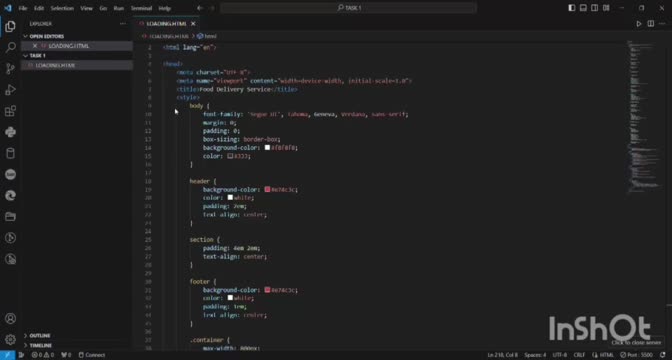Screen dimensions: 672x360
Task: Open the Run and Debug view
Action: [x=10, y=90]
